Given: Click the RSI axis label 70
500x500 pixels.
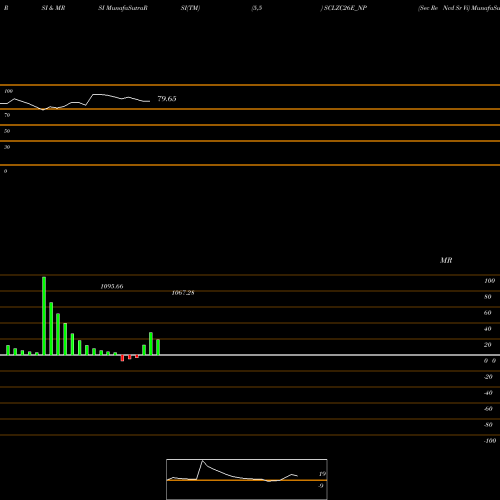Looking at the screenshot, I should click(x=7, y=115).
